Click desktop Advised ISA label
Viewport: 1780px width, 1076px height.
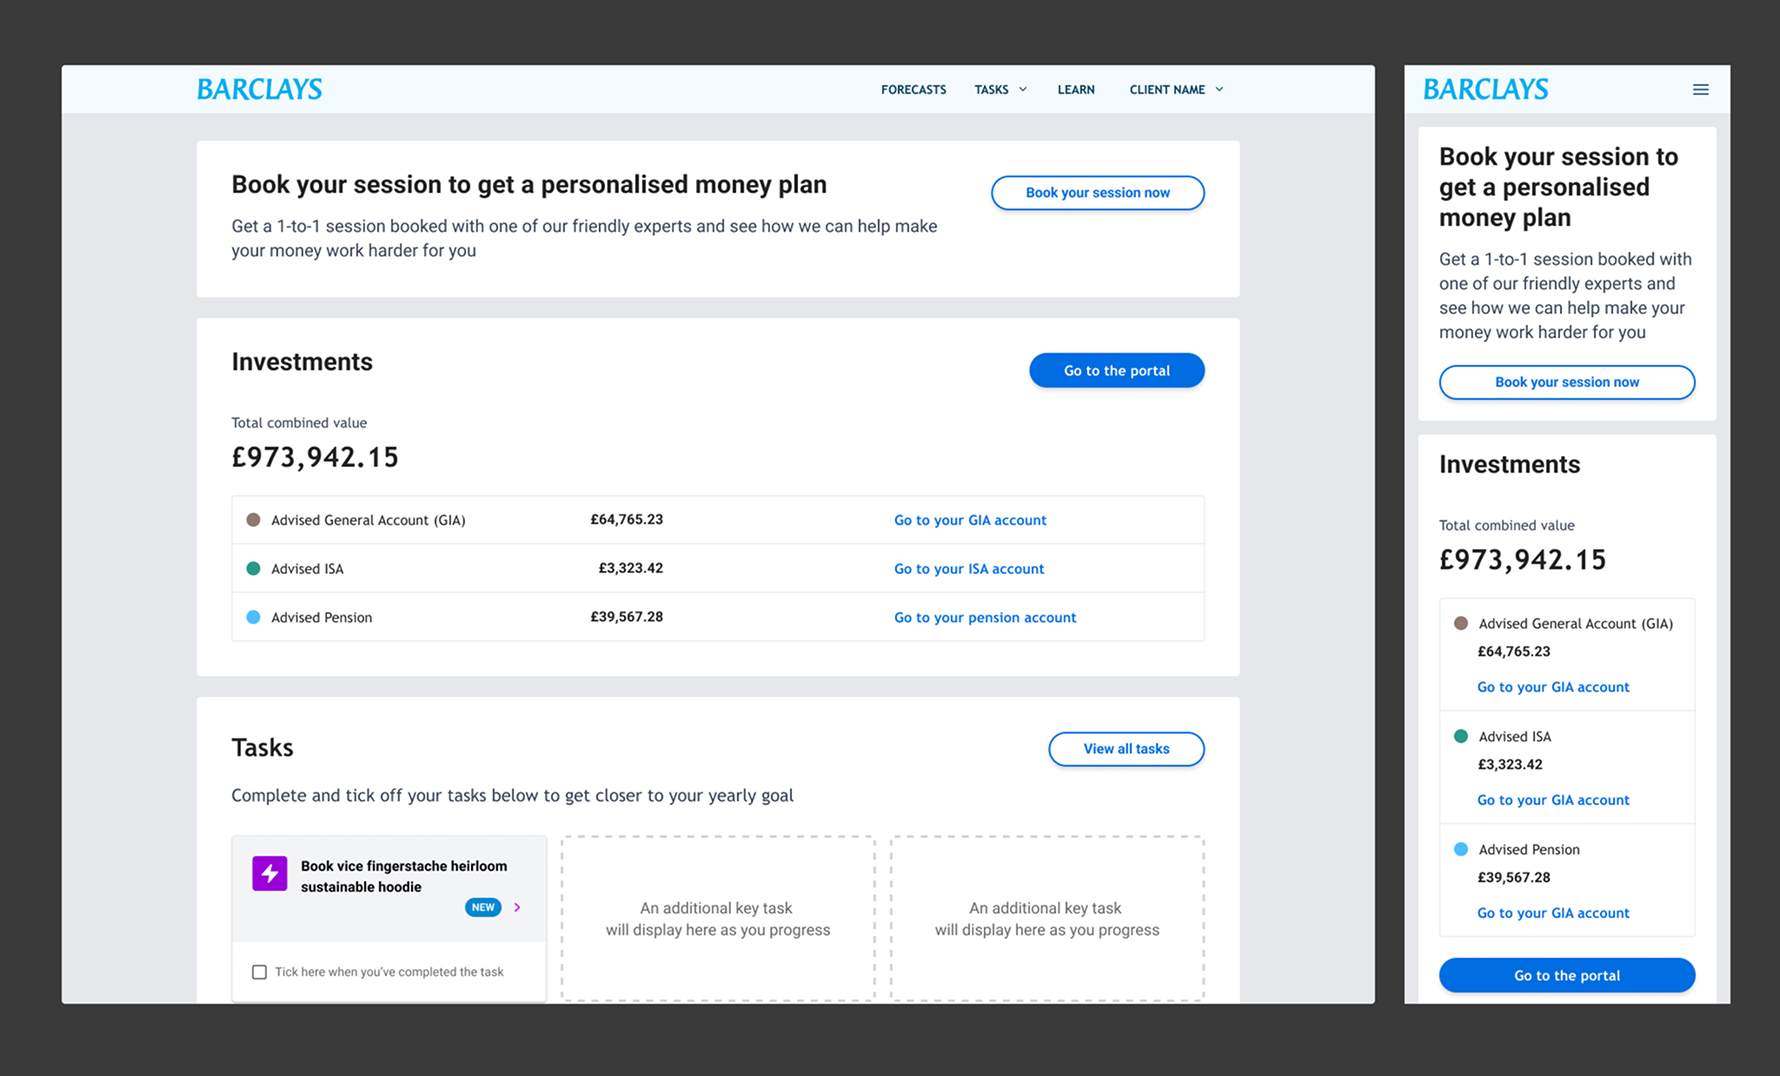point(307,569)
